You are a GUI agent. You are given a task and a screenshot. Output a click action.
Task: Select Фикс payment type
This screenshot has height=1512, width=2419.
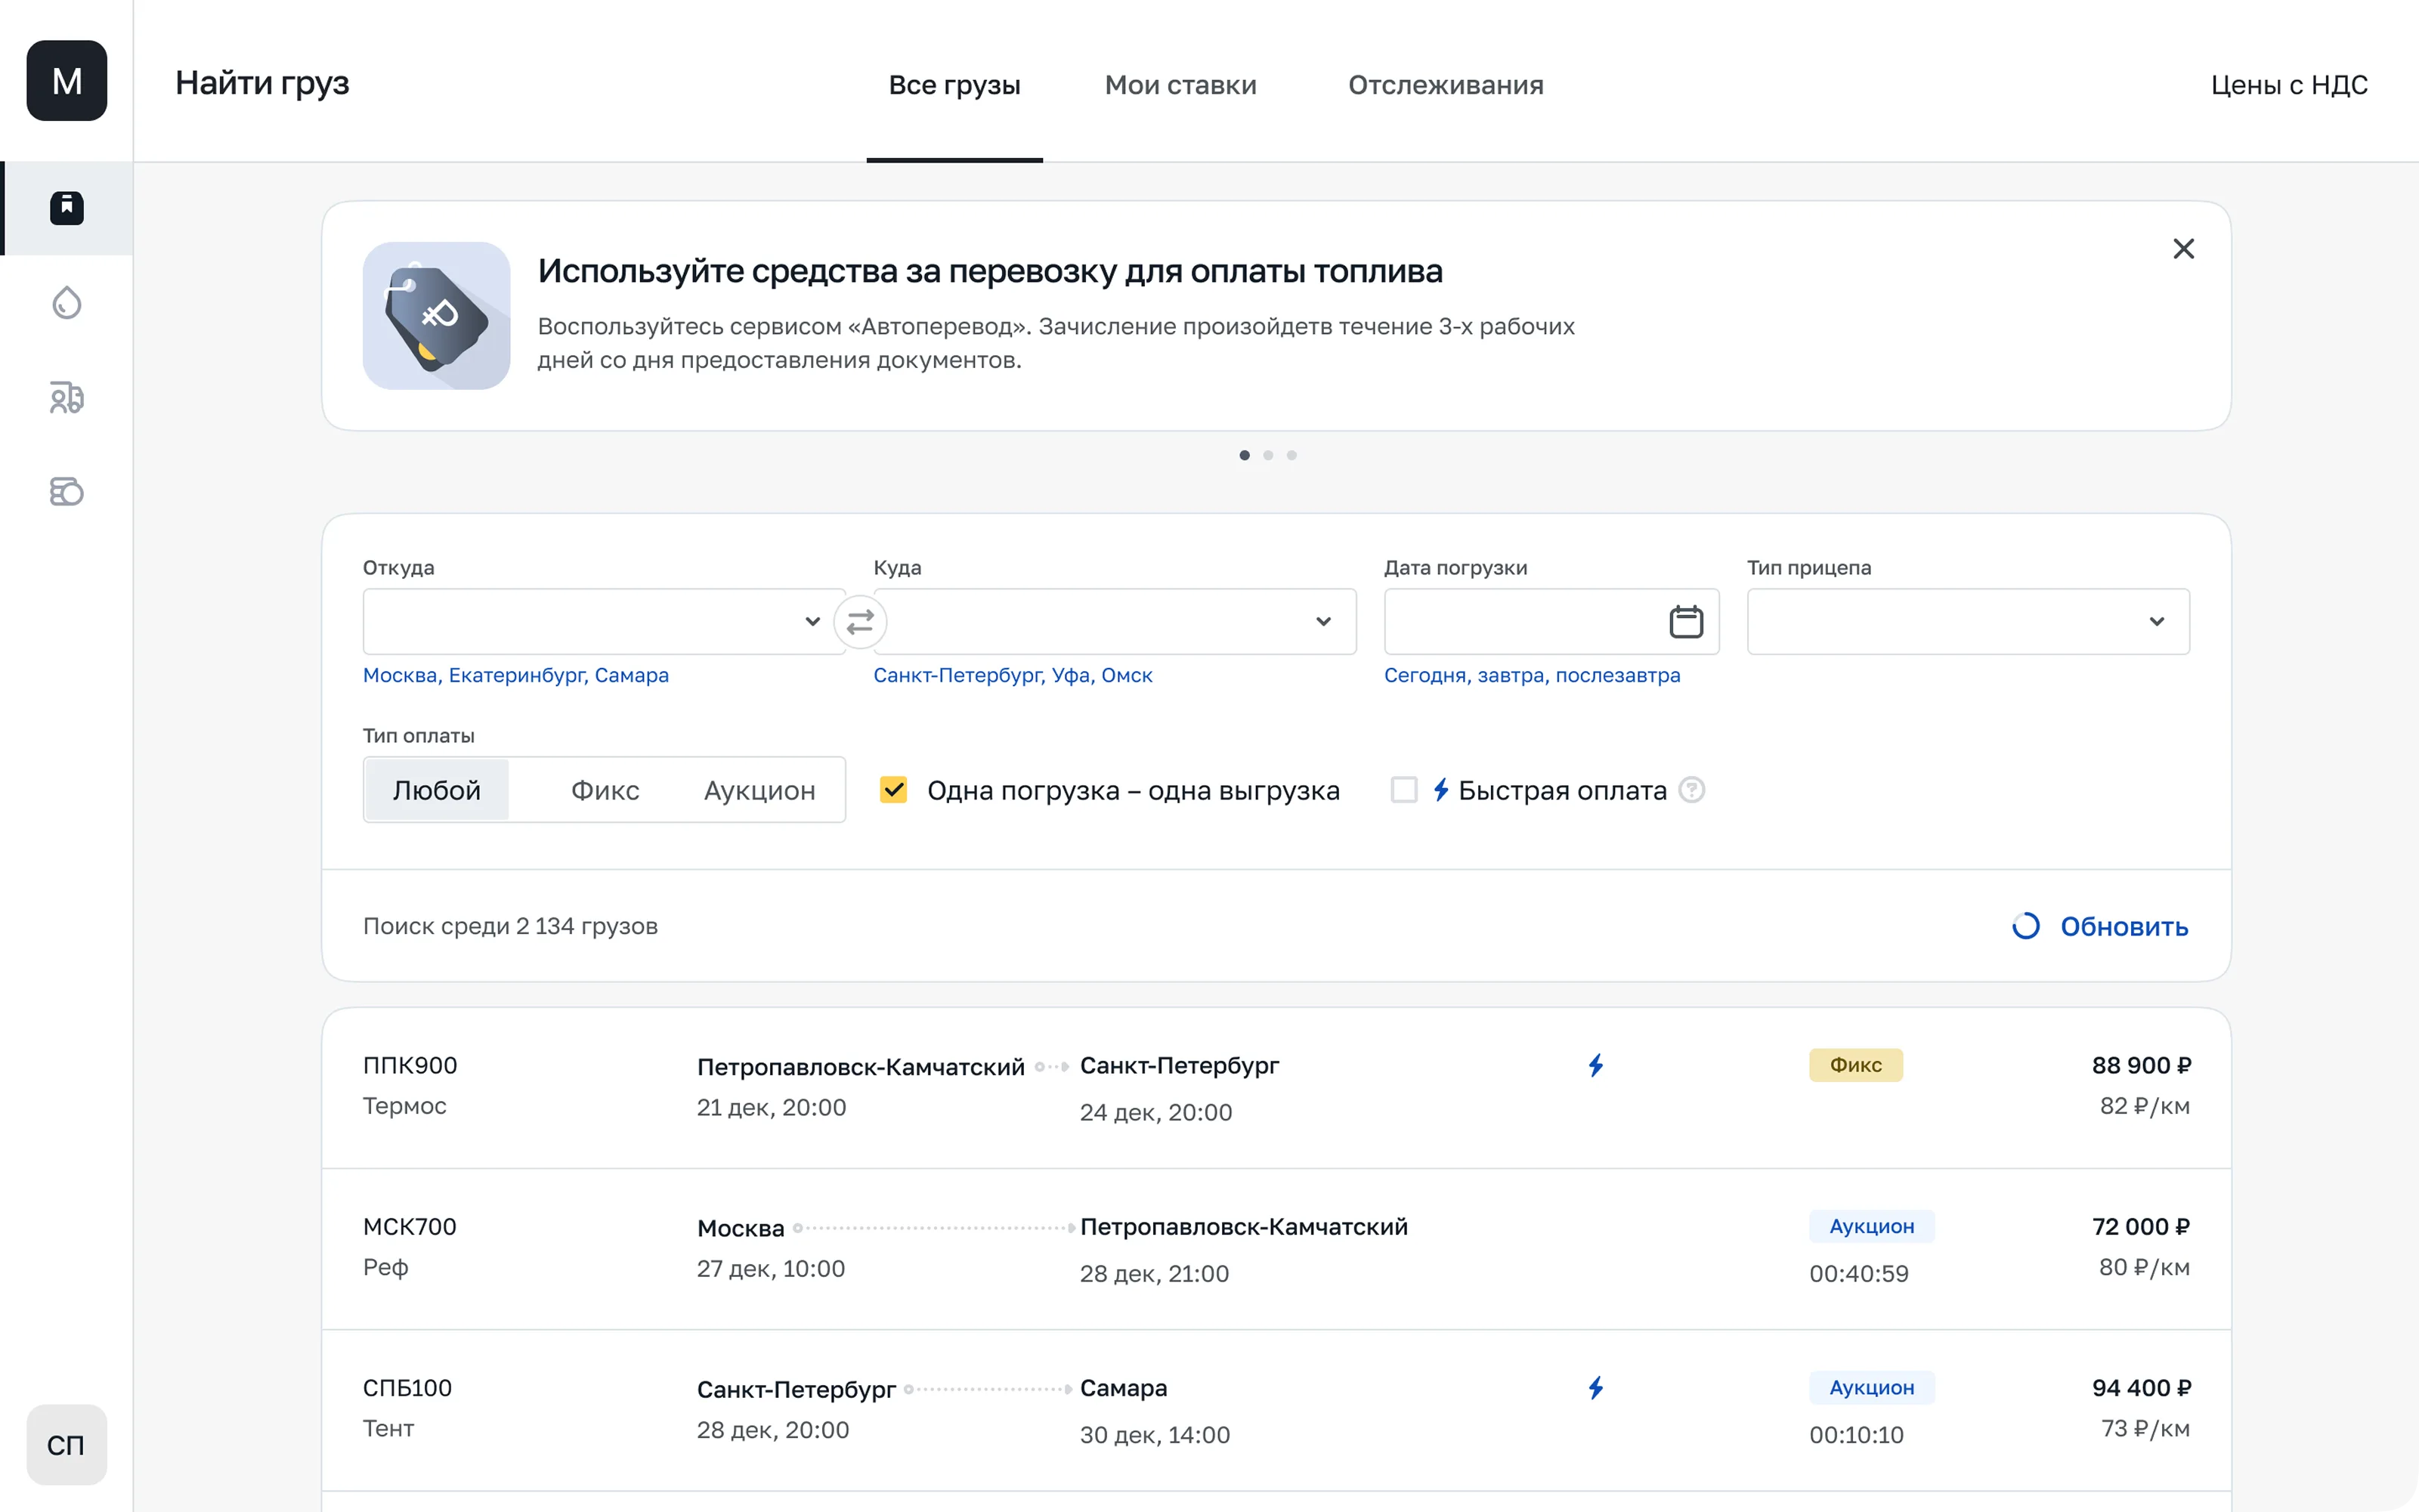605,790
